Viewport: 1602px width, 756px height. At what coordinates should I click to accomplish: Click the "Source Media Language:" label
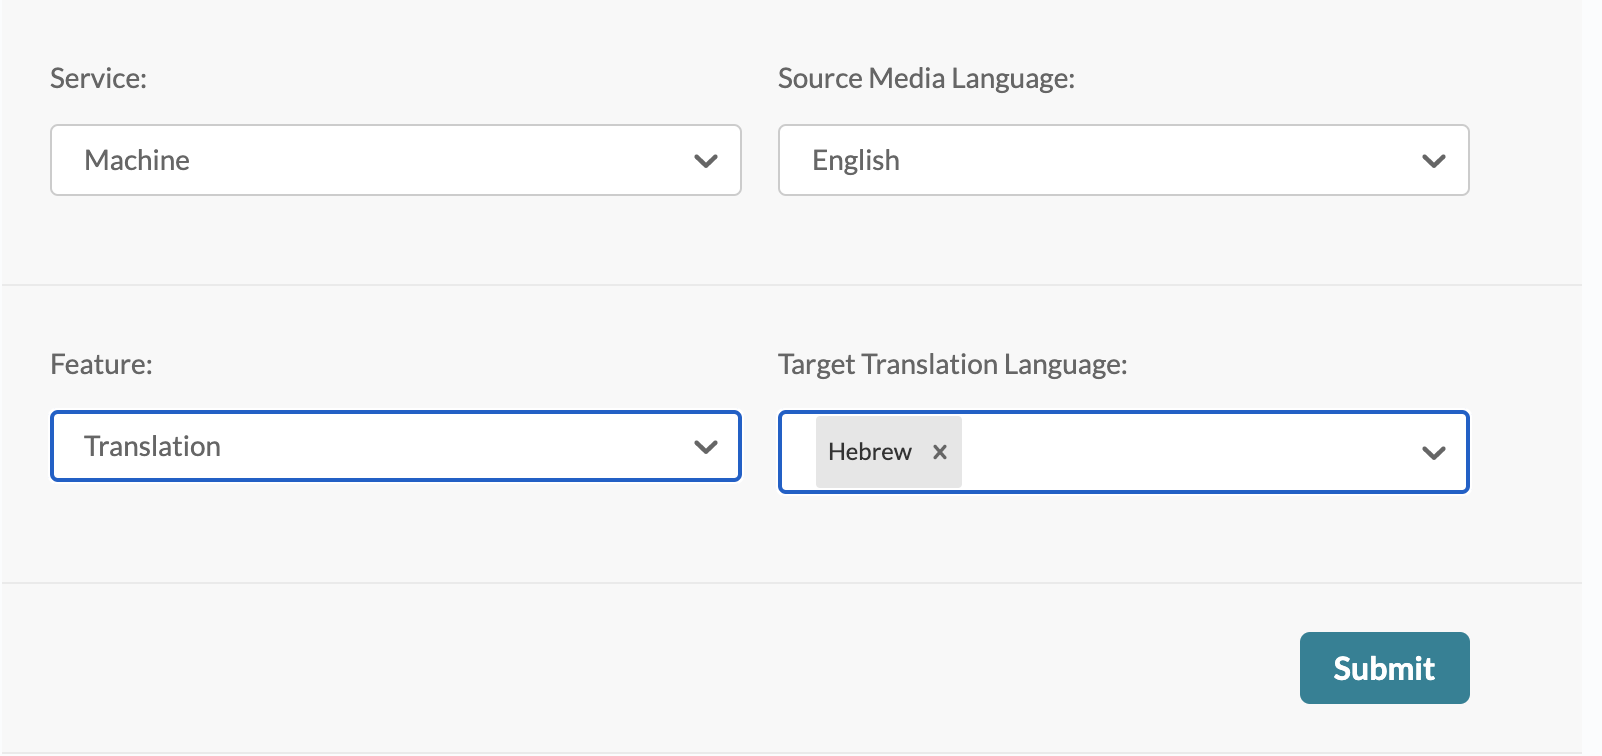pyautogui.click(x=926, y=78)
